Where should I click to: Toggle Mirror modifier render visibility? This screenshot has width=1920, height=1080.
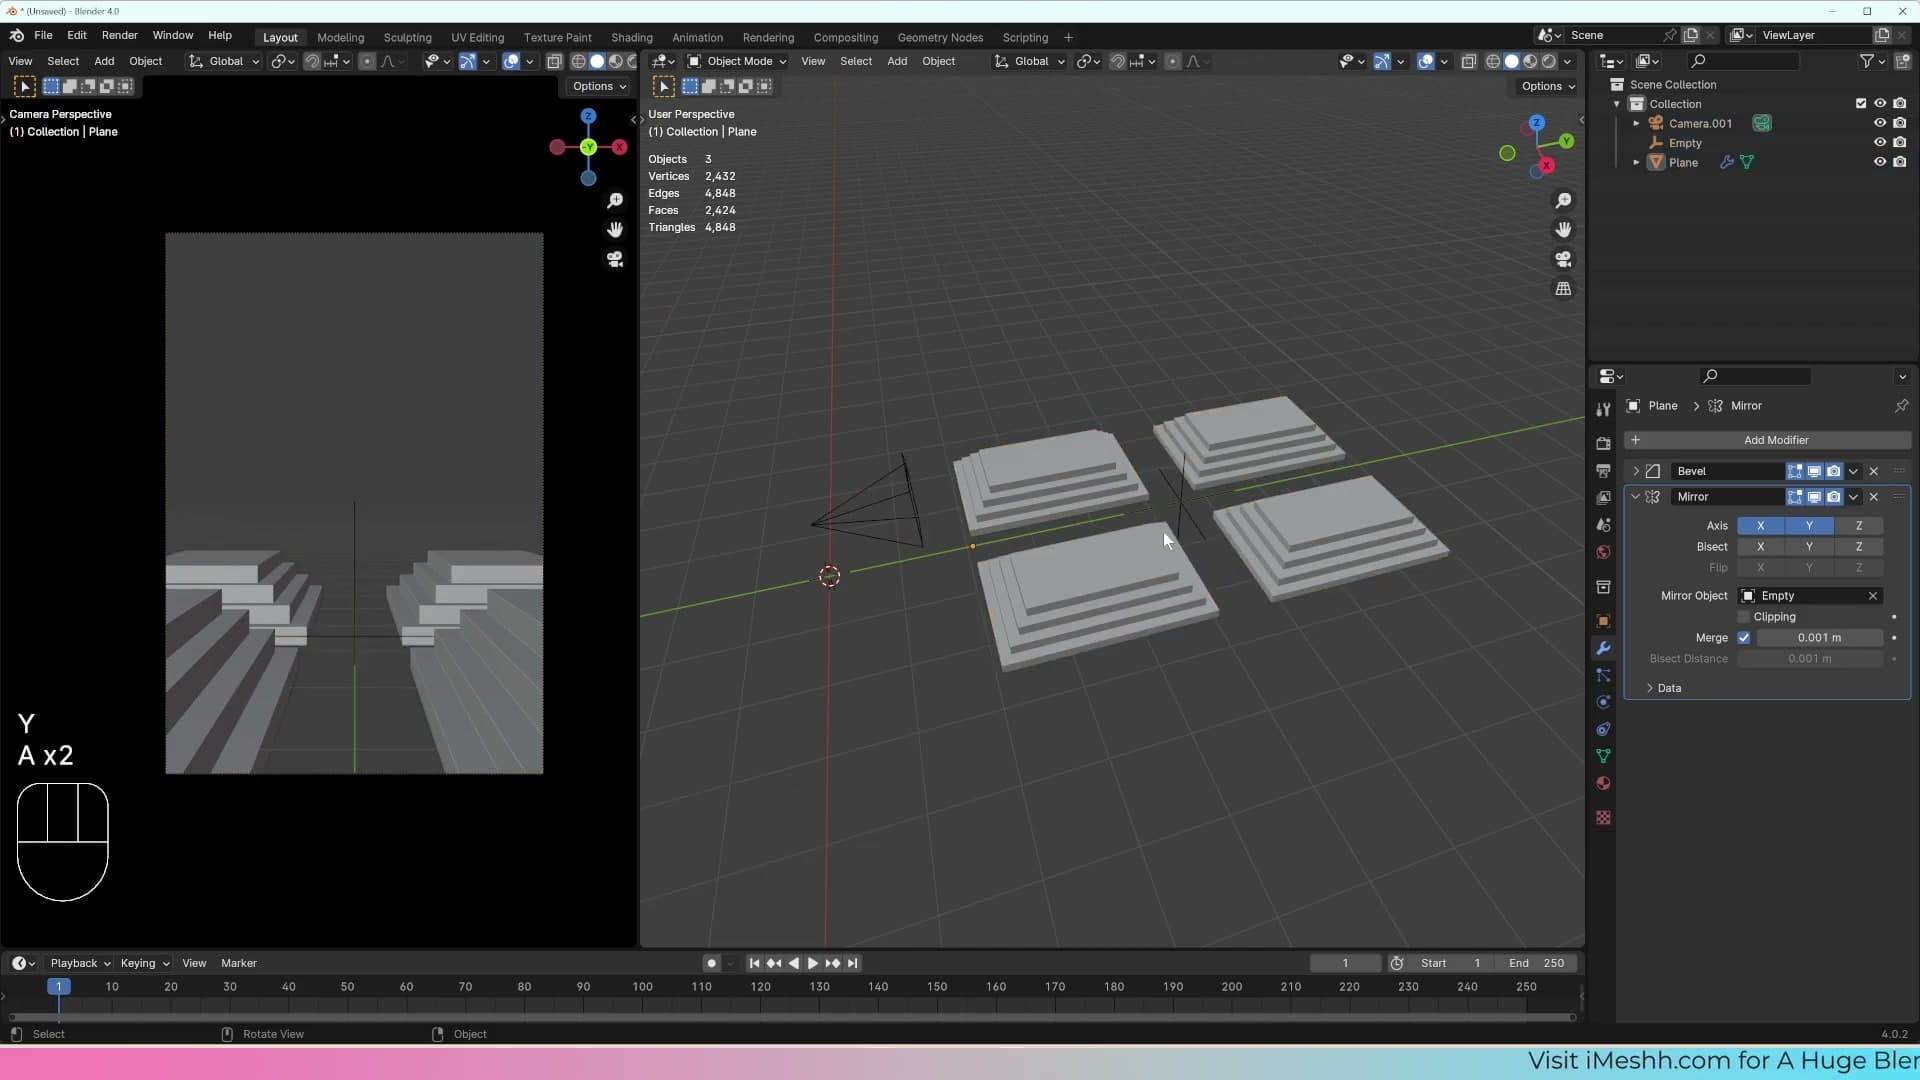click(x=1833, y=497)
